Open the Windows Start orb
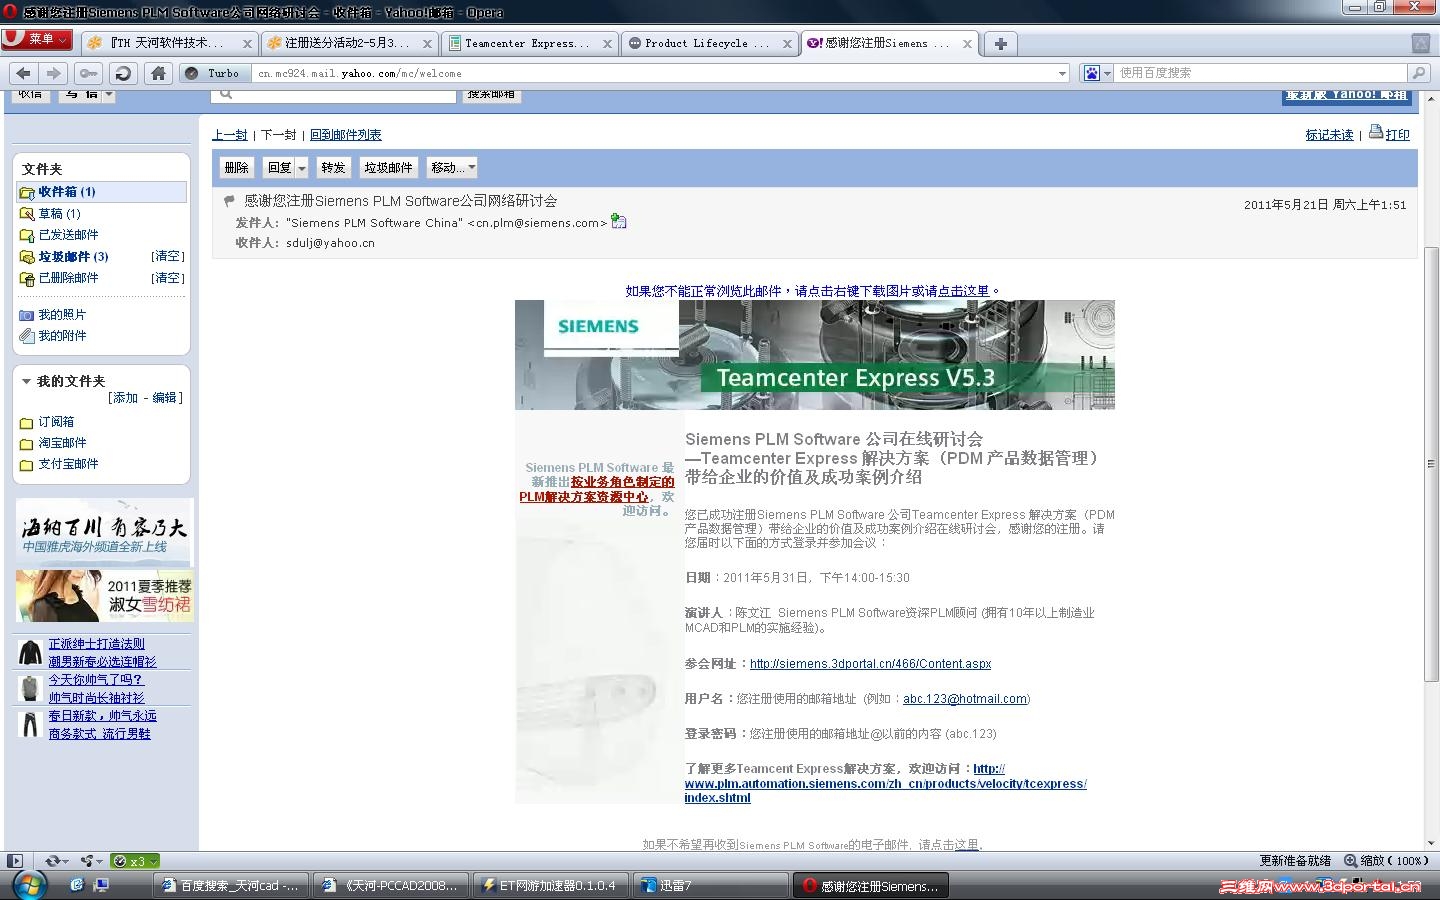Viewport: 1440px width, 900px height. click(x=30, y=885)
